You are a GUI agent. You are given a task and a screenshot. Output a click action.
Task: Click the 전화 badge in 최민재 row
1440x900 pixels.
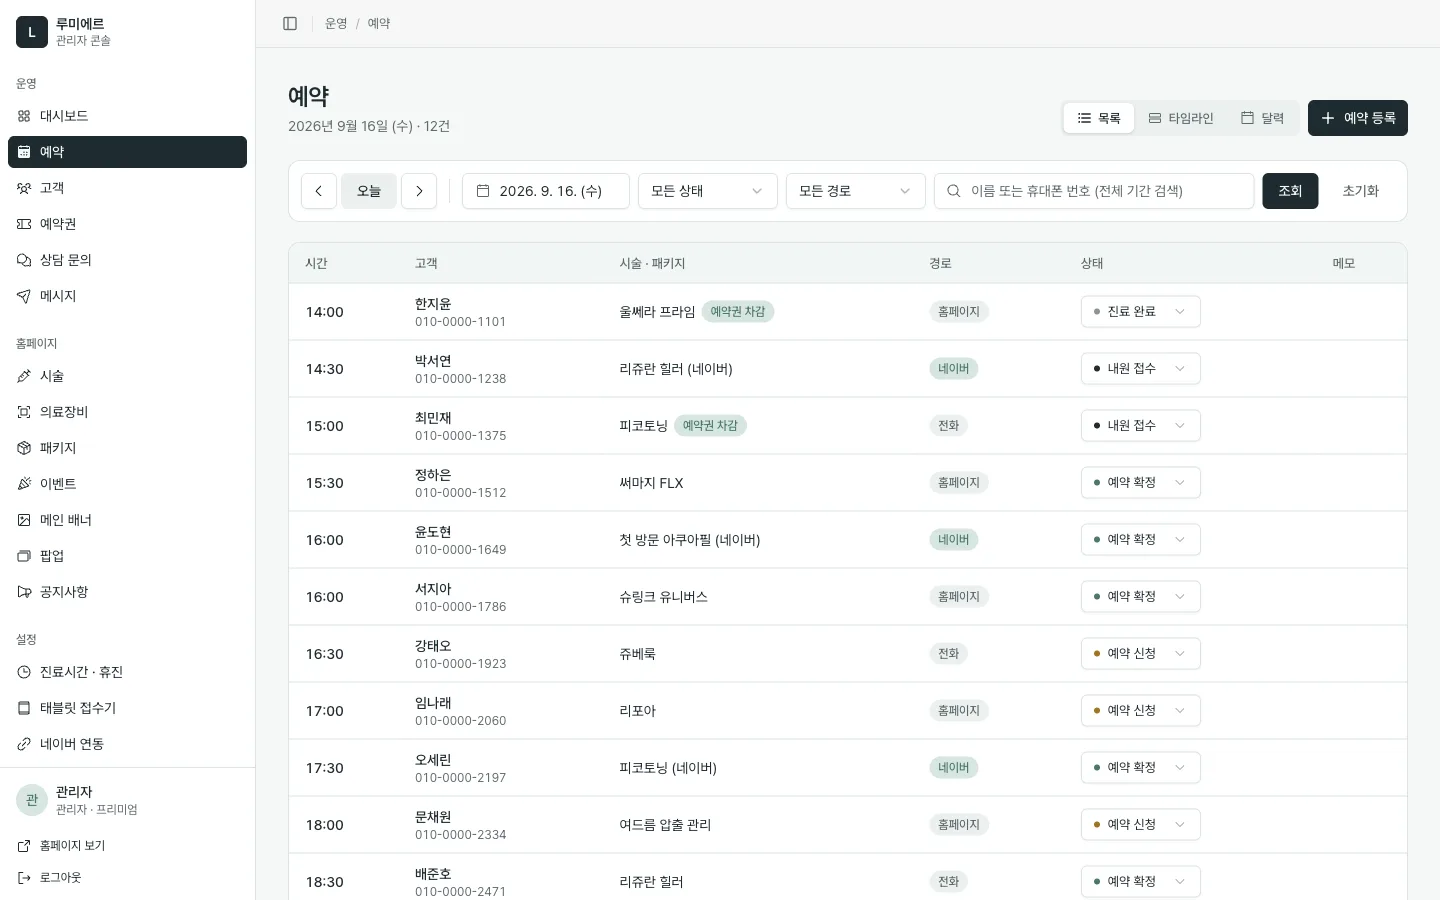pos(949,426)
